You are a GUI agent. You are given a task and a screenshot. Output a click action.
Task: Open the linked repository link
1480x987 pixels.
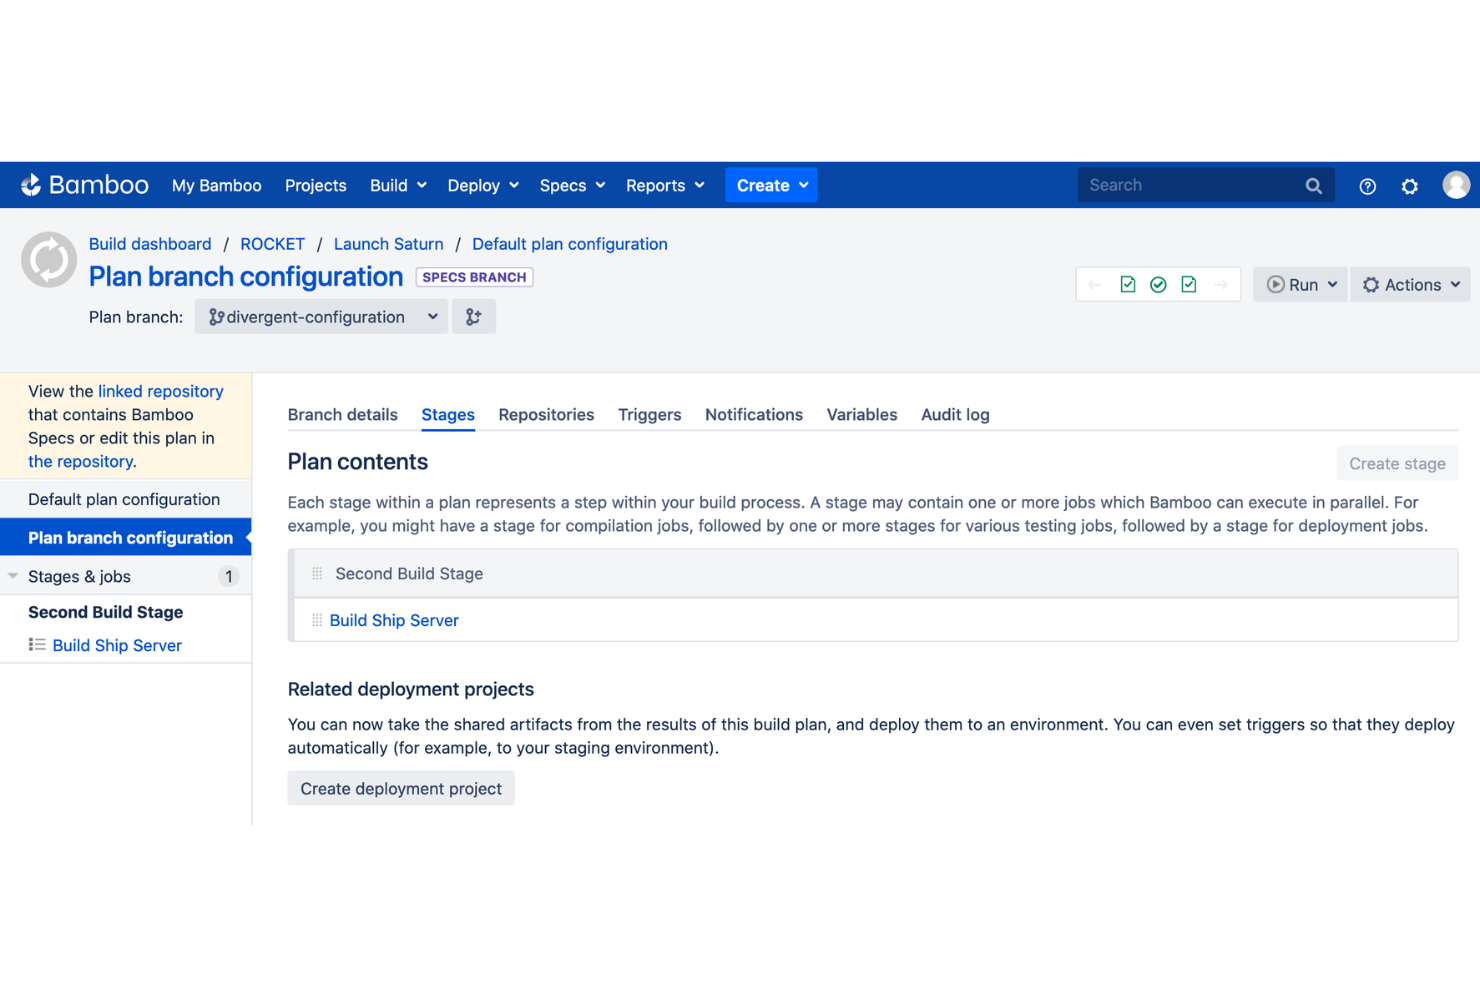(162, 391)
